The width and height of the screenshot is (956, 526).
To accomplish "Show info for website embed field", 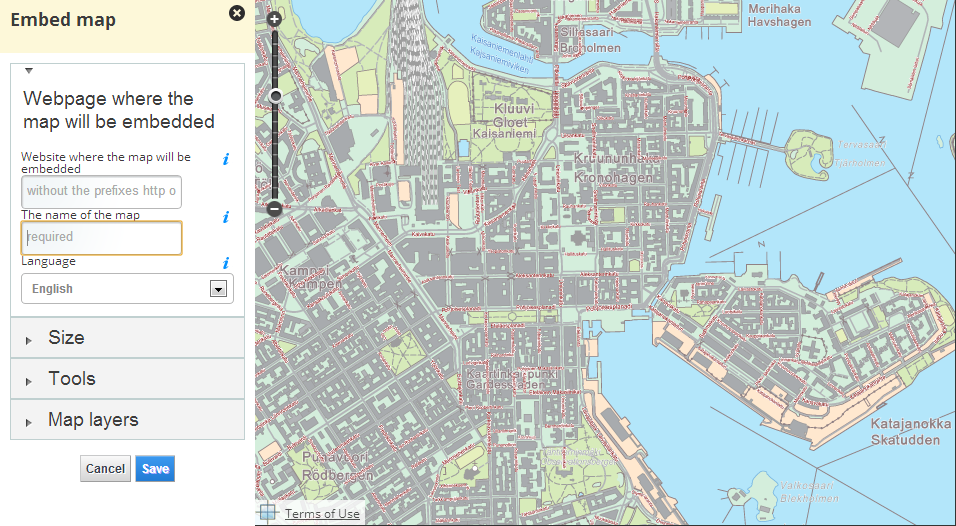I will 226,159.
